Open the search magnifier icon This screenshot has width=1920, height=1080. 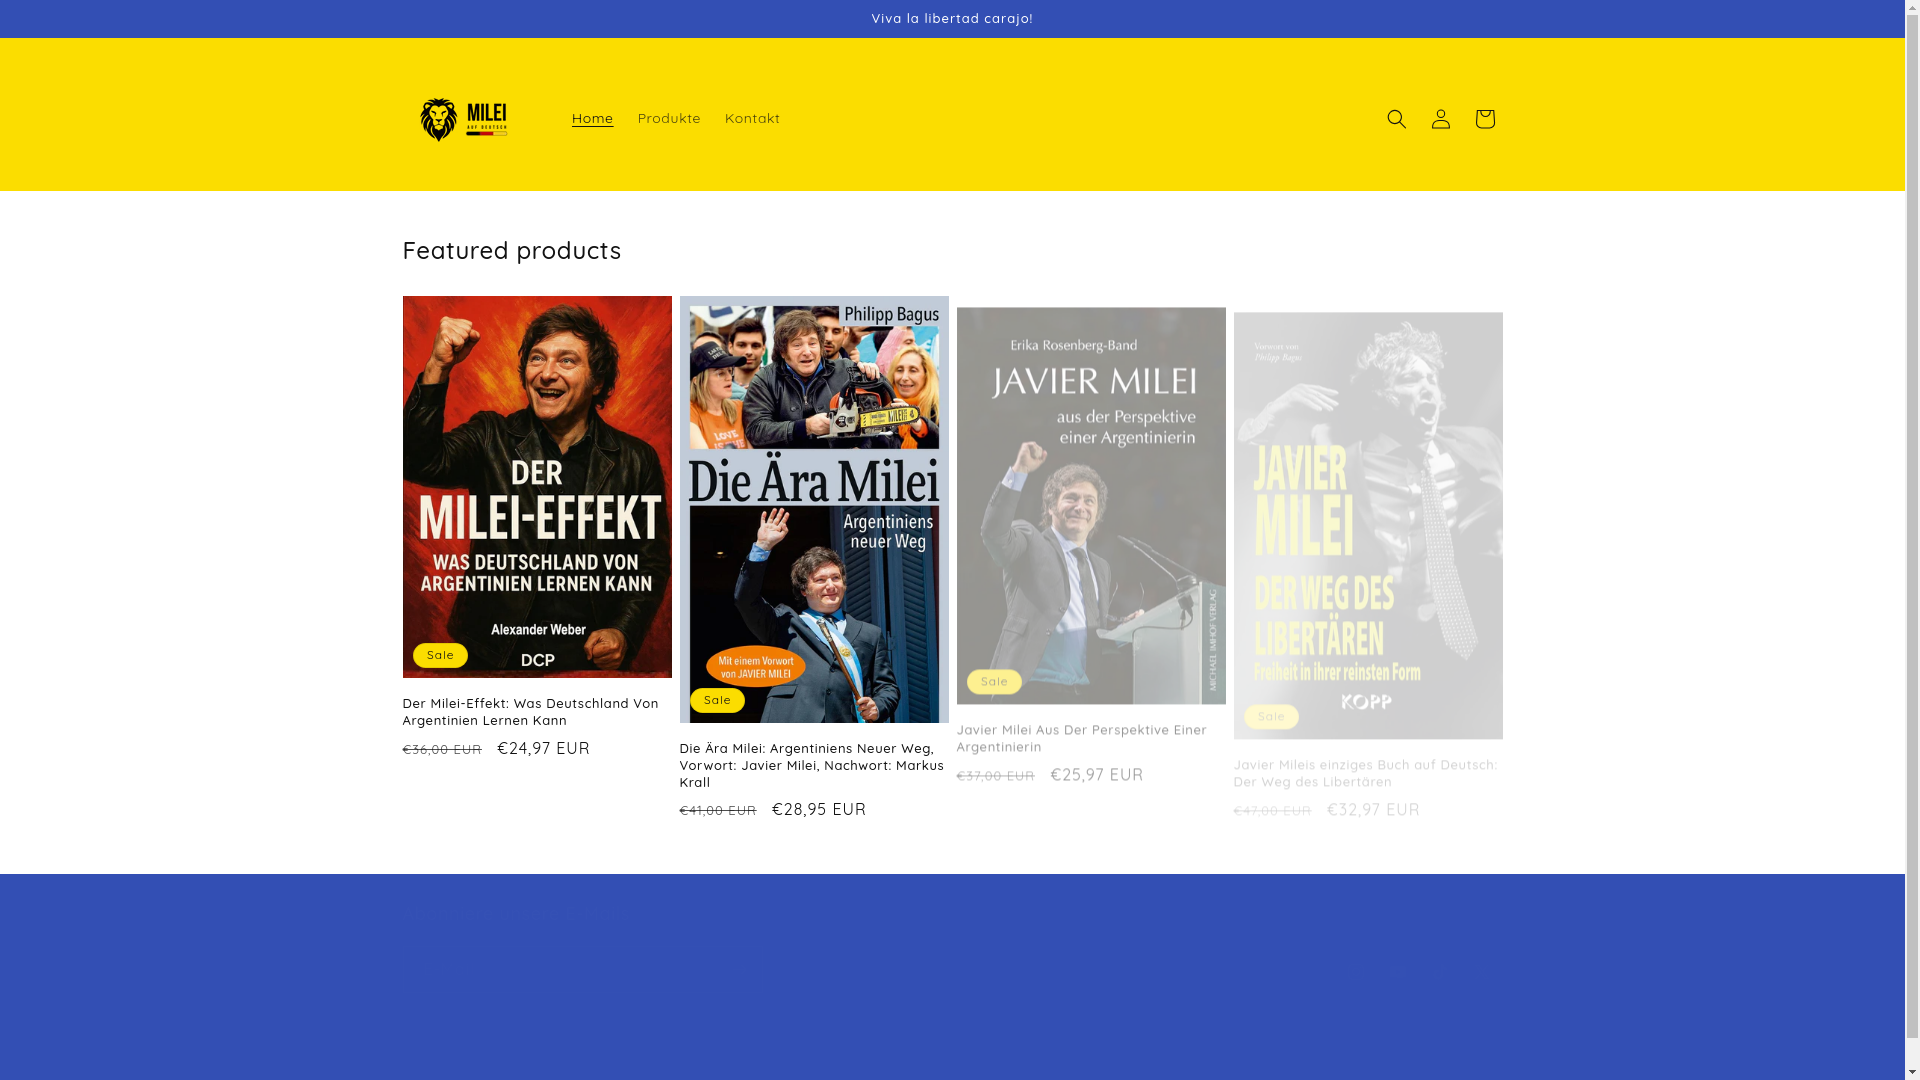click(x=1396, y=119)
